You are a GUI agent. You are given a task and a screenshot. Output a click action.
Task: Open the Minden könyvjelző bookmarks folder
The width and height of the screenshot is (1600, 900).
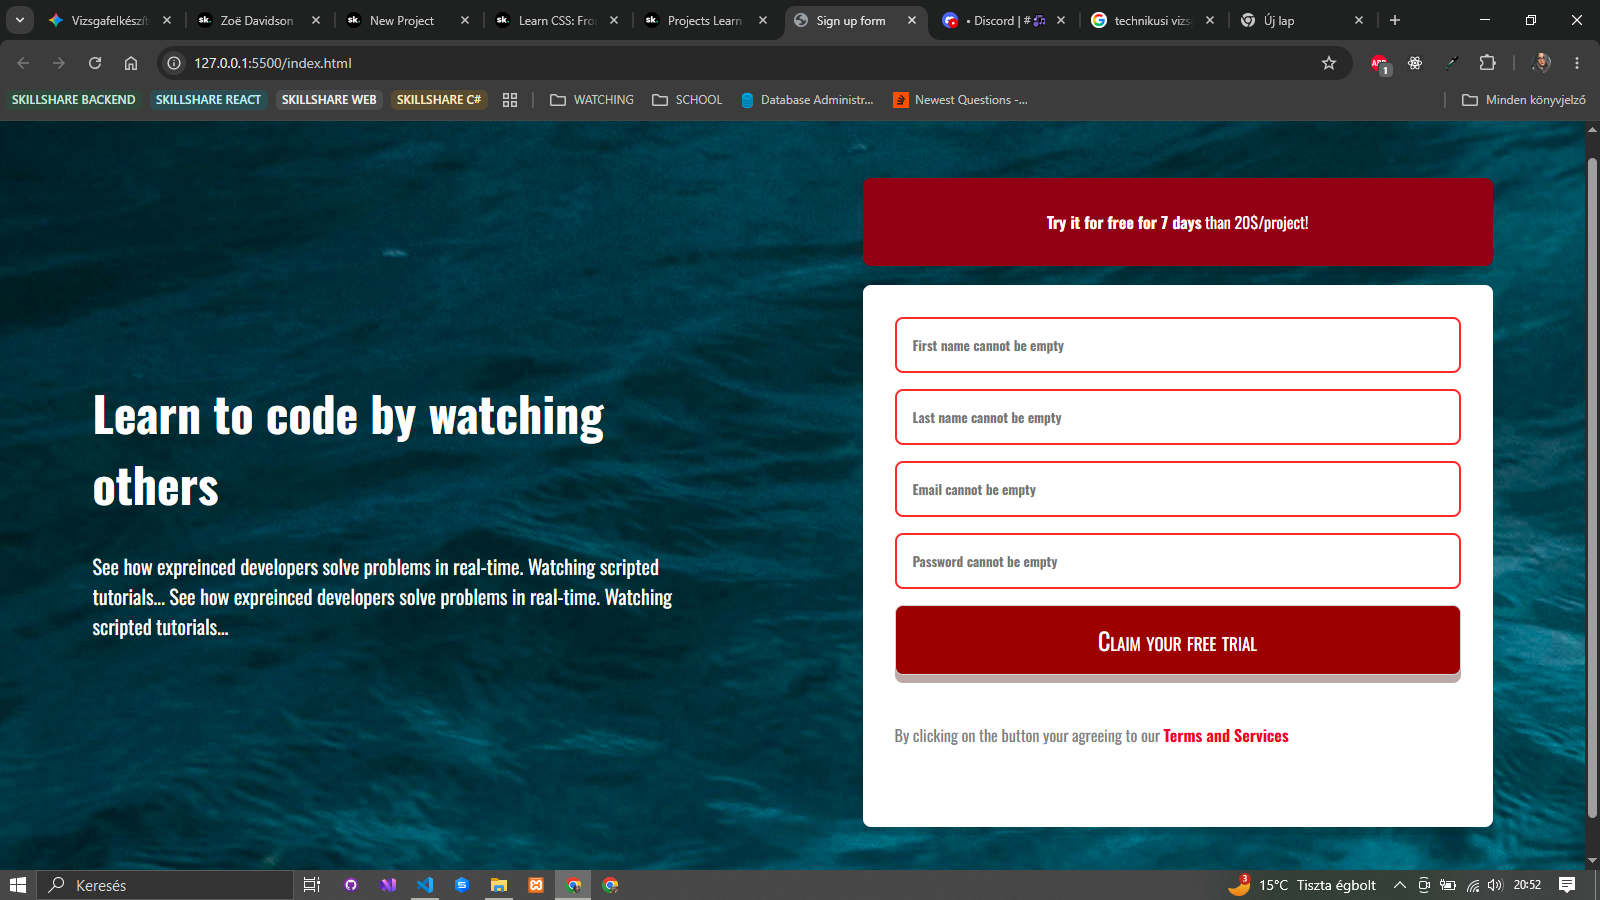coord(1524,100)
